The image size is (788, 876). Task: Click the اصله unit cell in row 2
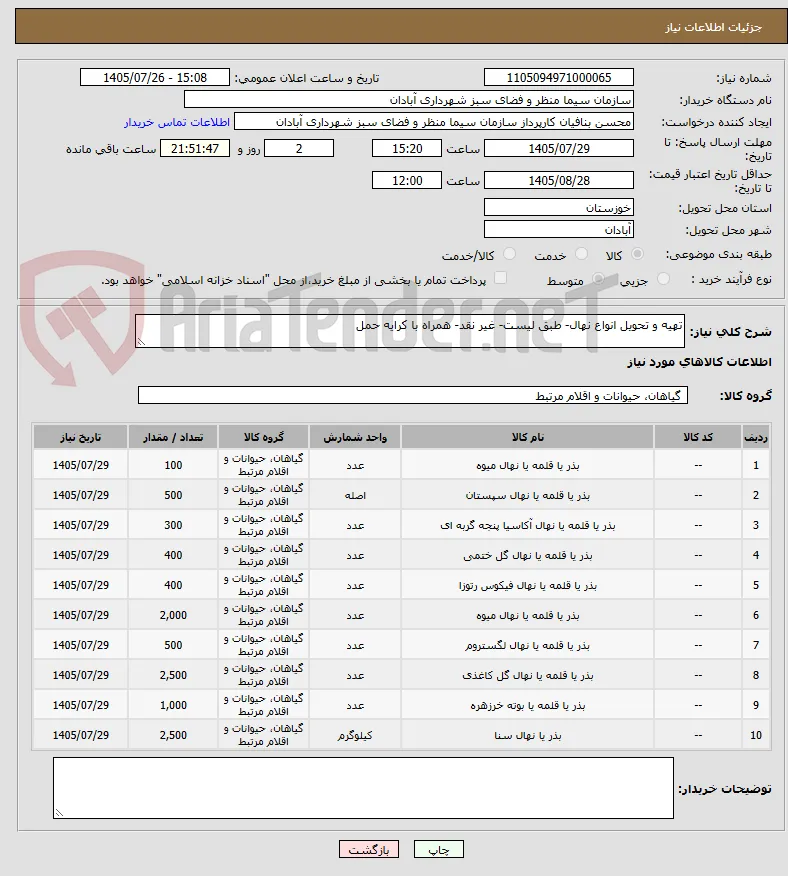[355, 496]
